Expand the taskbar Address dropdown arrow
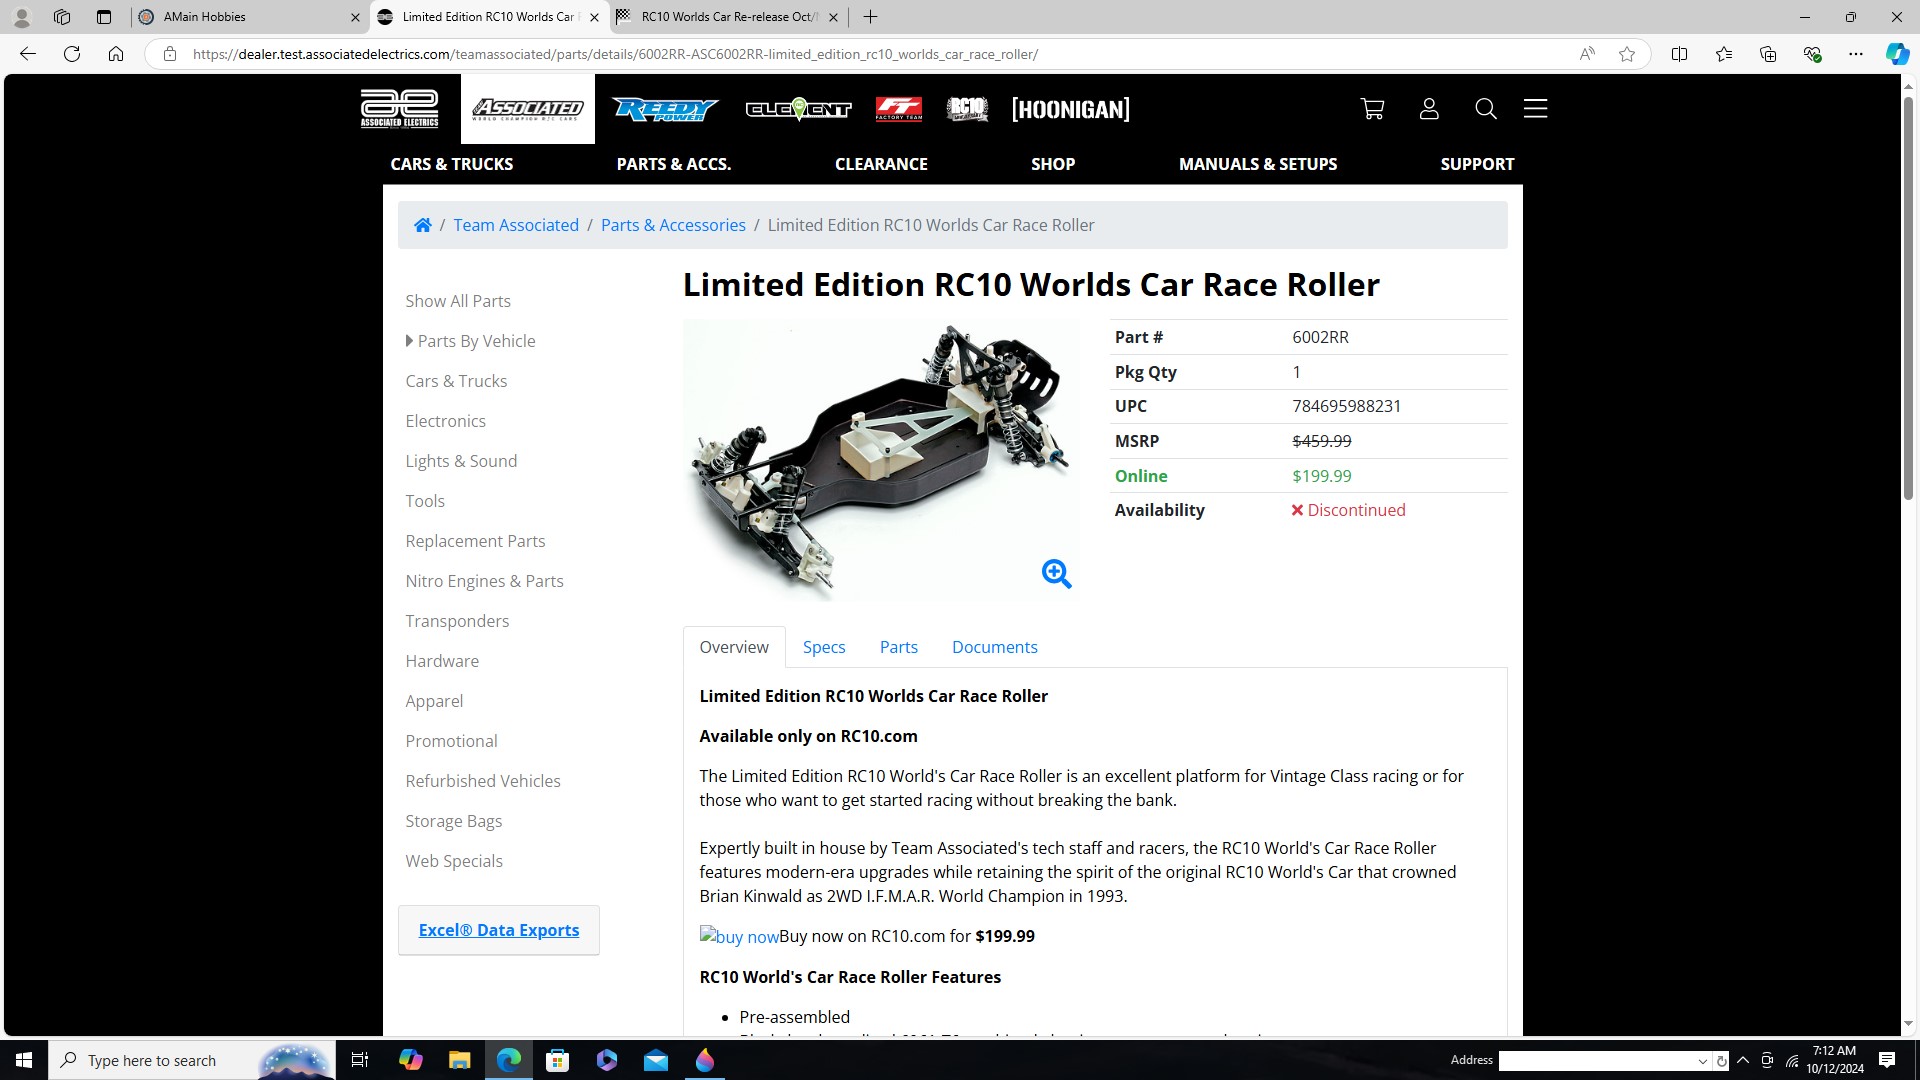Image resolution: width=1920 pixels, height=1080 pixels. click(x=1702, y=1061)
